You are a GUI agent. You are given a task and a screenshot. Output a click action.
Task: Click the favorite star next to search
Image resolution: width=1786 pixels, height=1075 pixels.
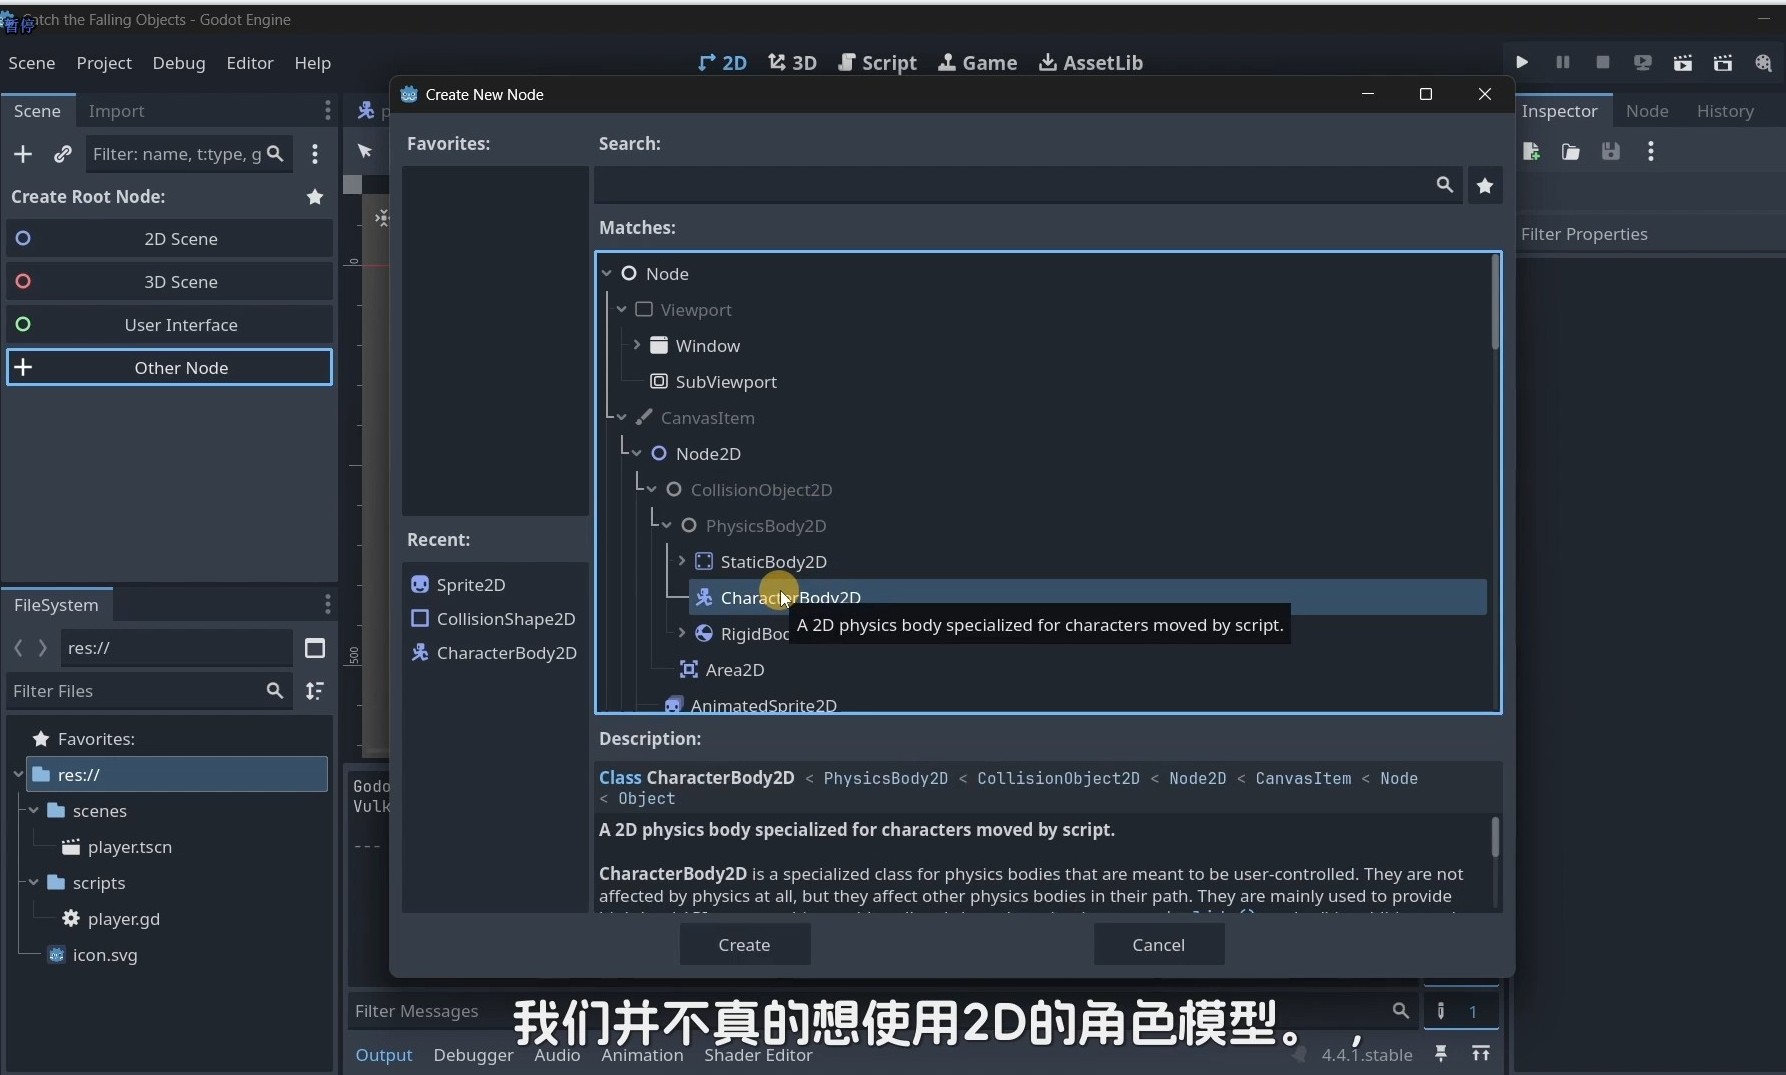[x=1485, y=185]
